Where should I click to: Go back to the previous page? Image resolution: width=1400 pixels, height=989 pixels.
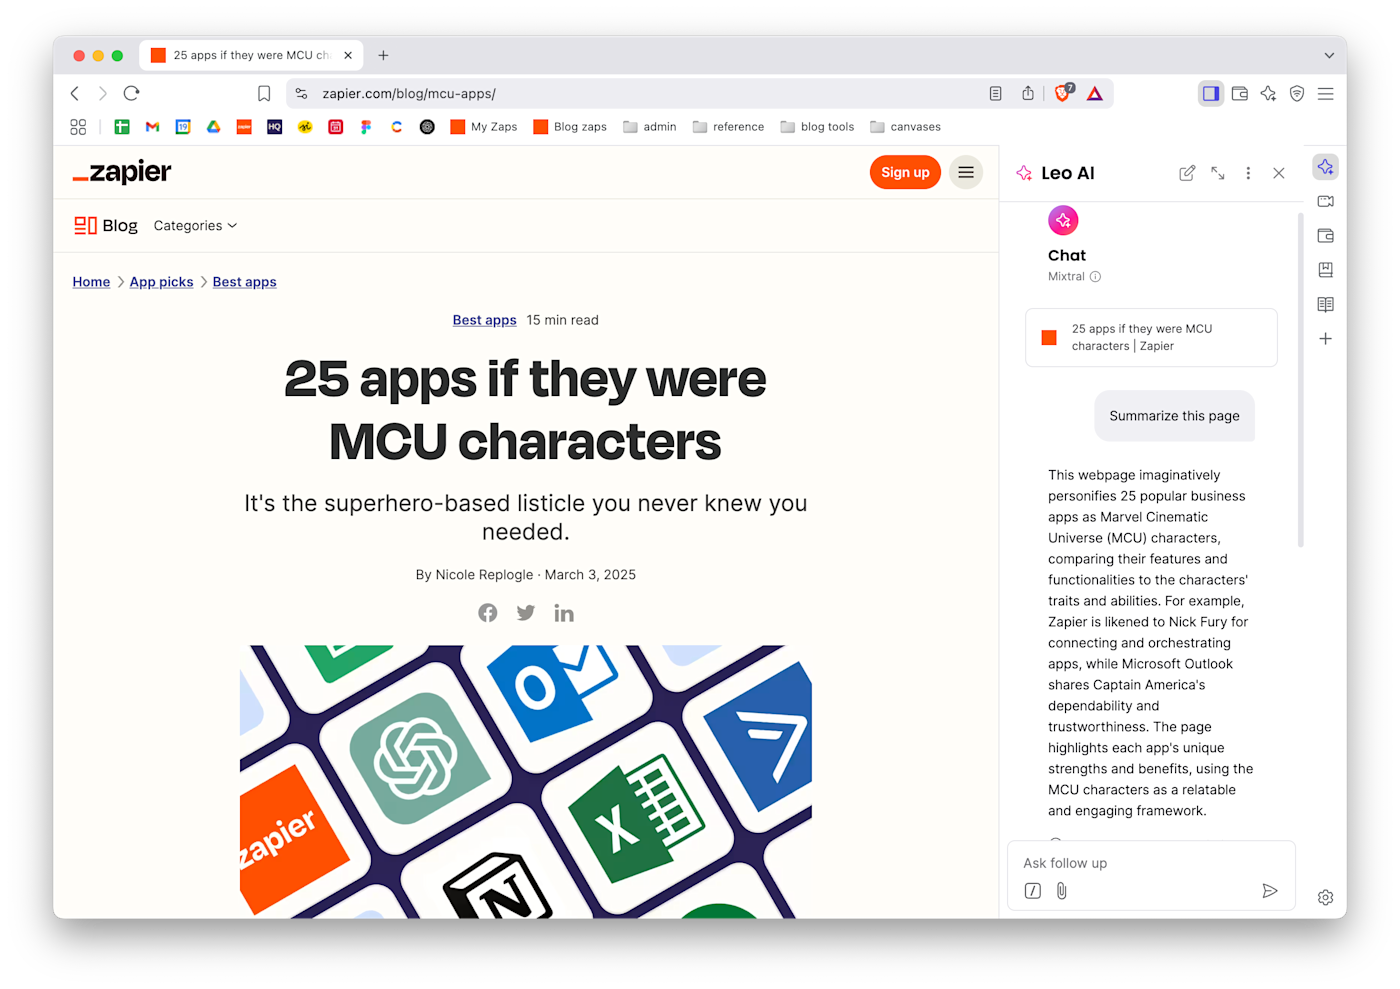coord(75,93)
